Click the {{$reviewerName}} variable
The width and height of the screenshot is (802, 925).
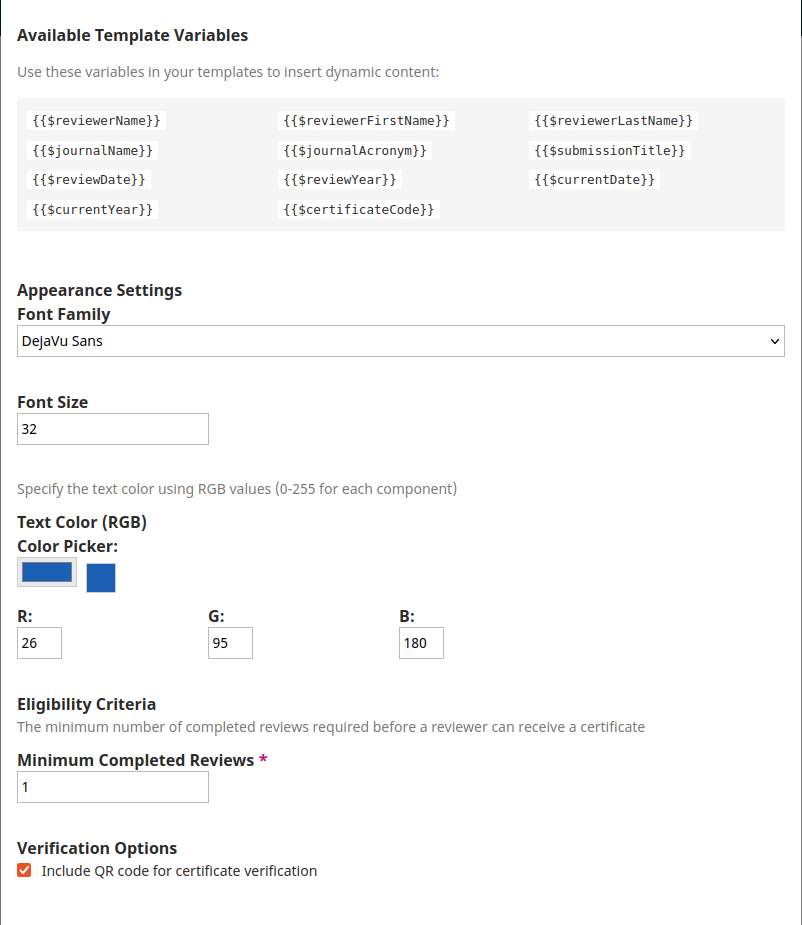coord(96,121)
